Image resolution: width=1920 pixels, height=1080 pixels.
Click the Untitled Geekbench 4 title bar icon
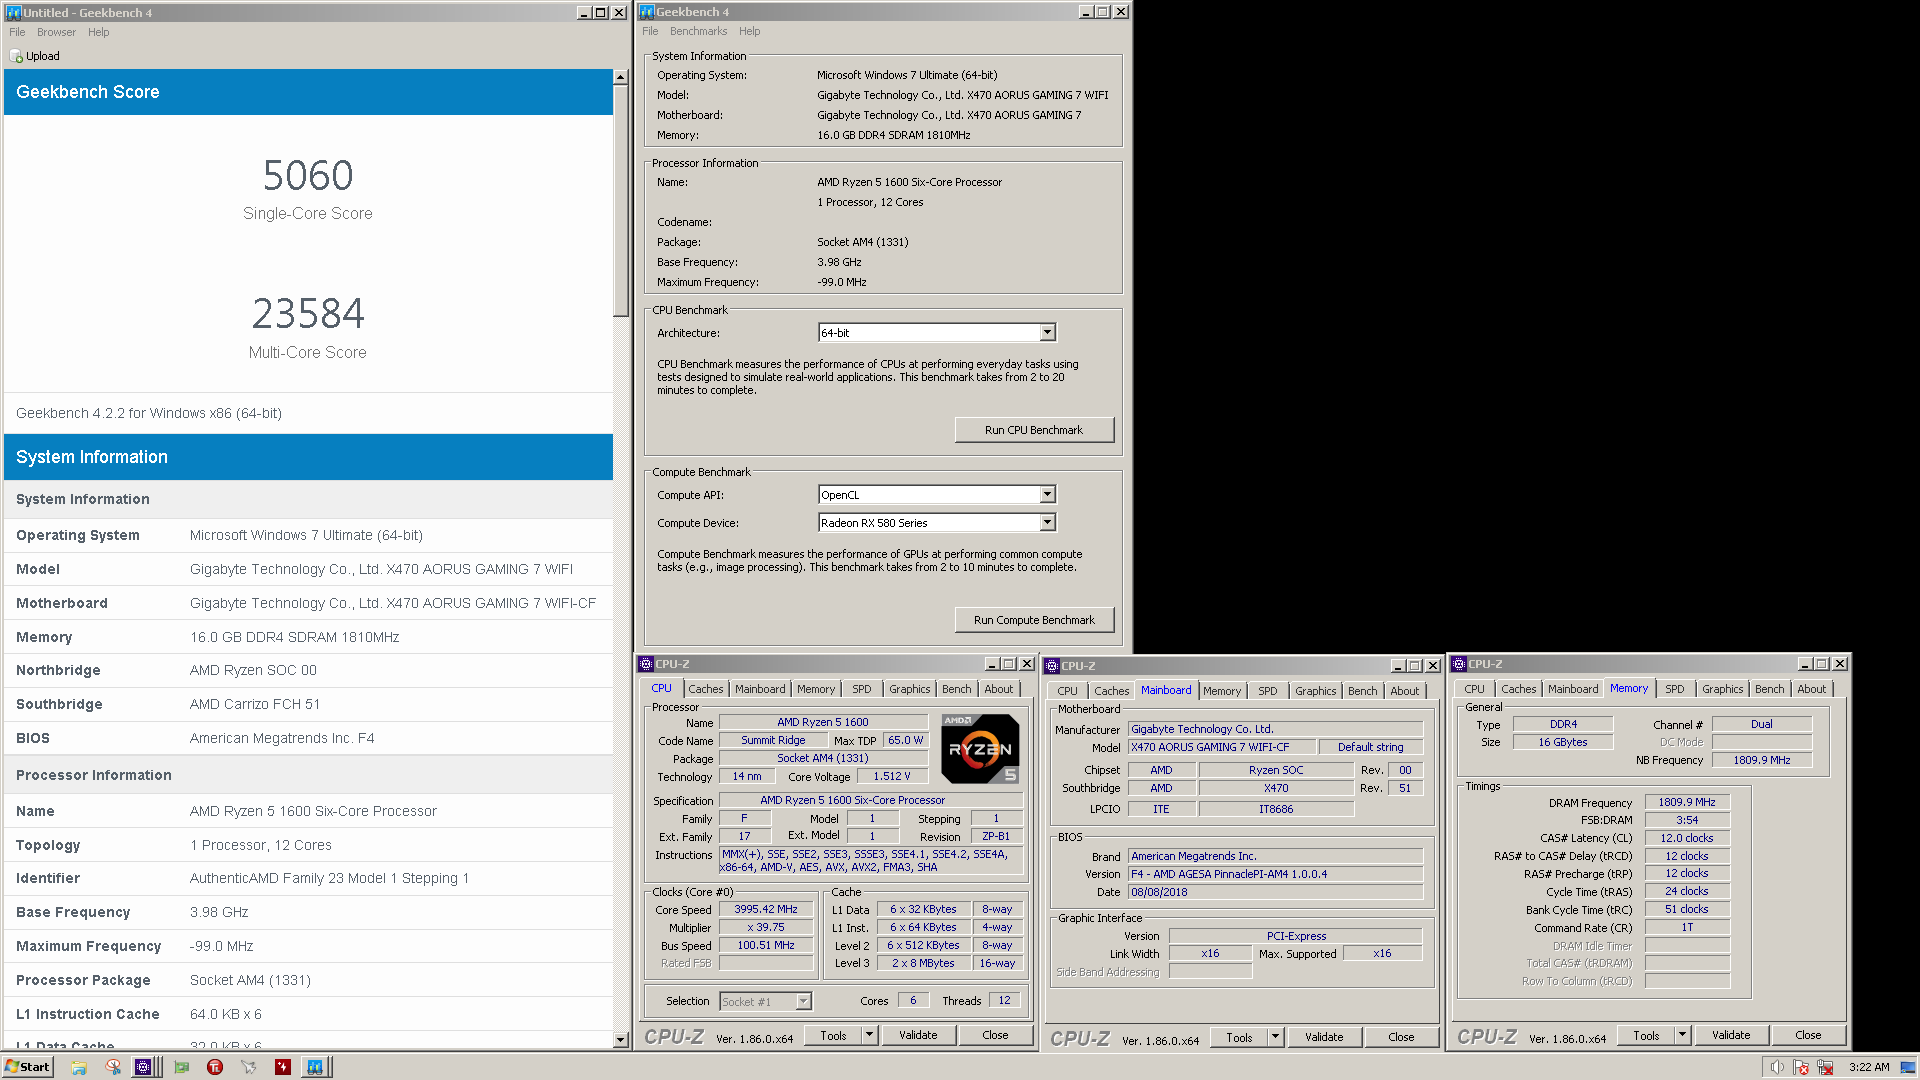click(13, 13)
